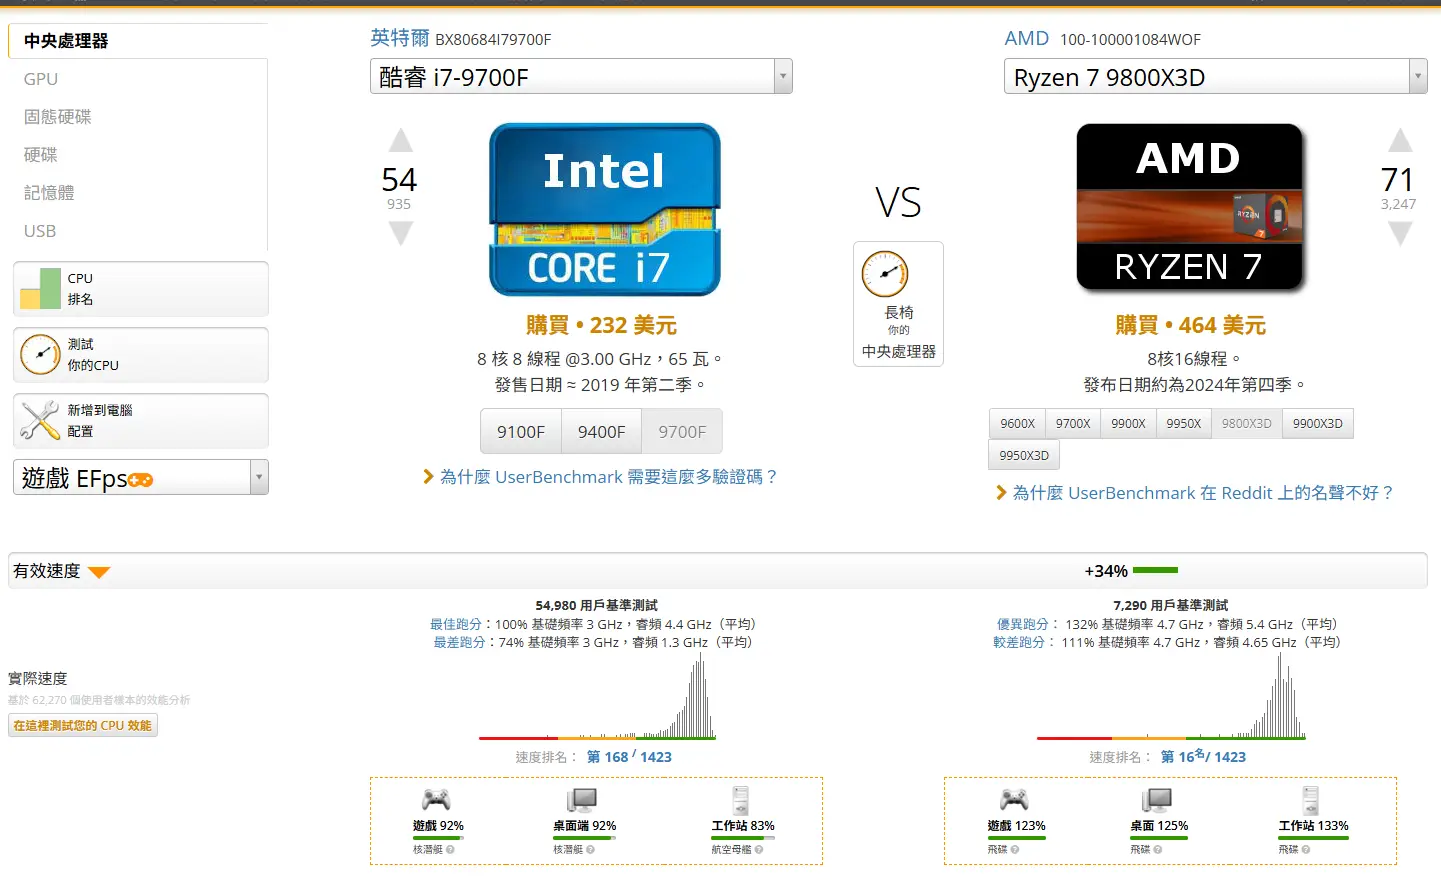Upvote the Intel i7-9700F
Viewport: 1441px width, 881px height.
(x=400, y=140)
